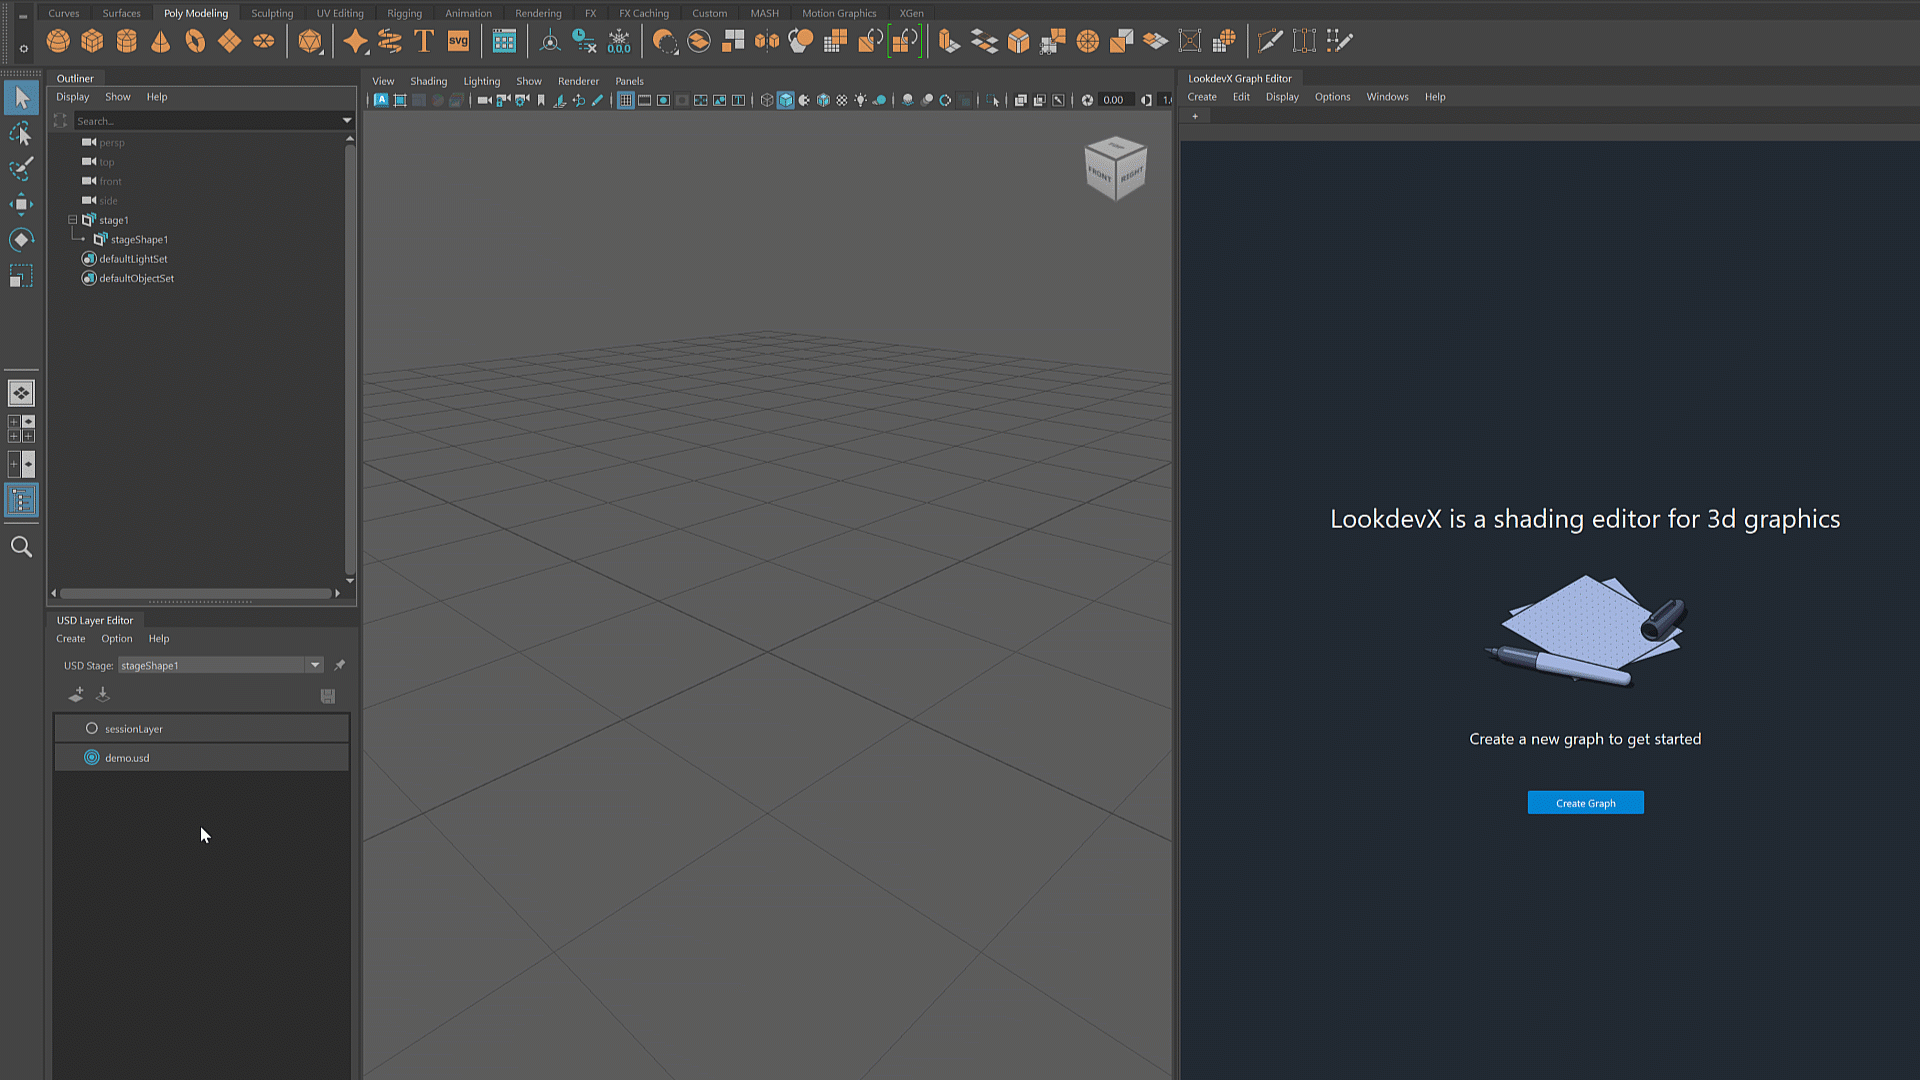Pin the USD Stage selection

(x=340, y=665)
